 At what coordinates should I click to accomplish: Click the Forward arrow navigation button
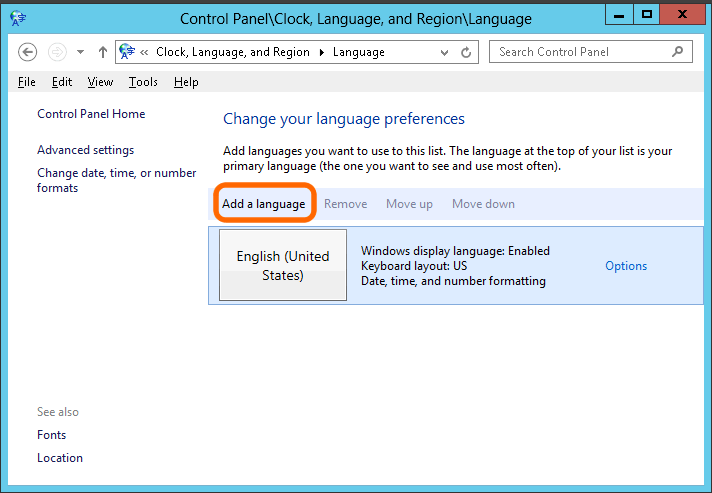pos(57,52)
